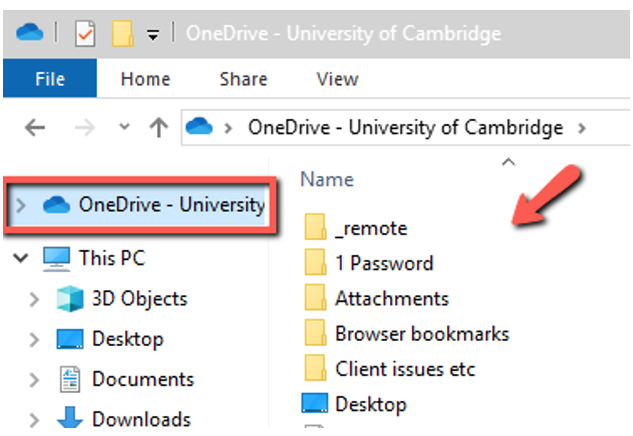The height and width of the screenshot is (436, 633).
Task: Collapse the This PC tree node
Action: tap(21, 258)
